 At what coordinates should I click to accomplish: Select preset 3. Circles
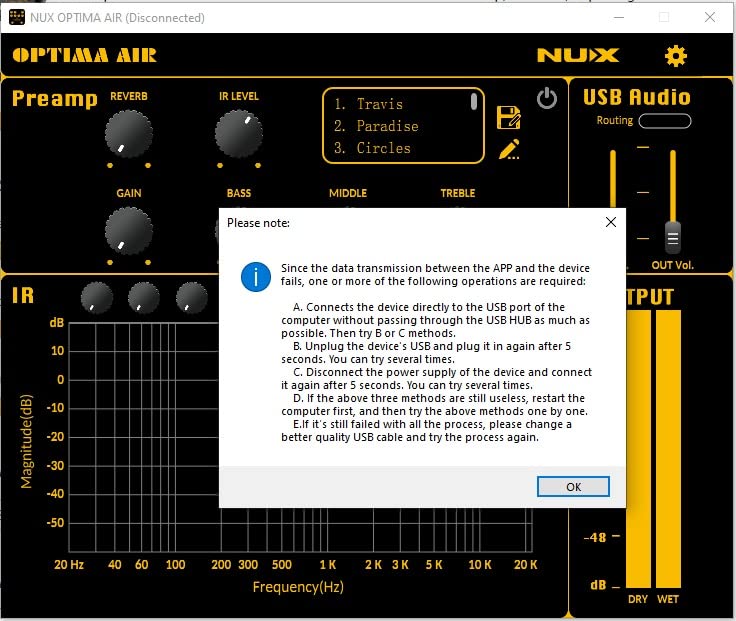372,148
